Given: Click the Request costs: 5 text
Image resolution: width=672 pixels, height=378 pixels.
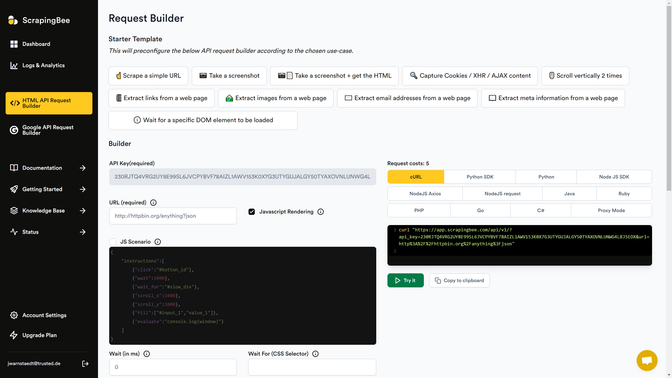Looking at the screenshot, I should (408, 163).
